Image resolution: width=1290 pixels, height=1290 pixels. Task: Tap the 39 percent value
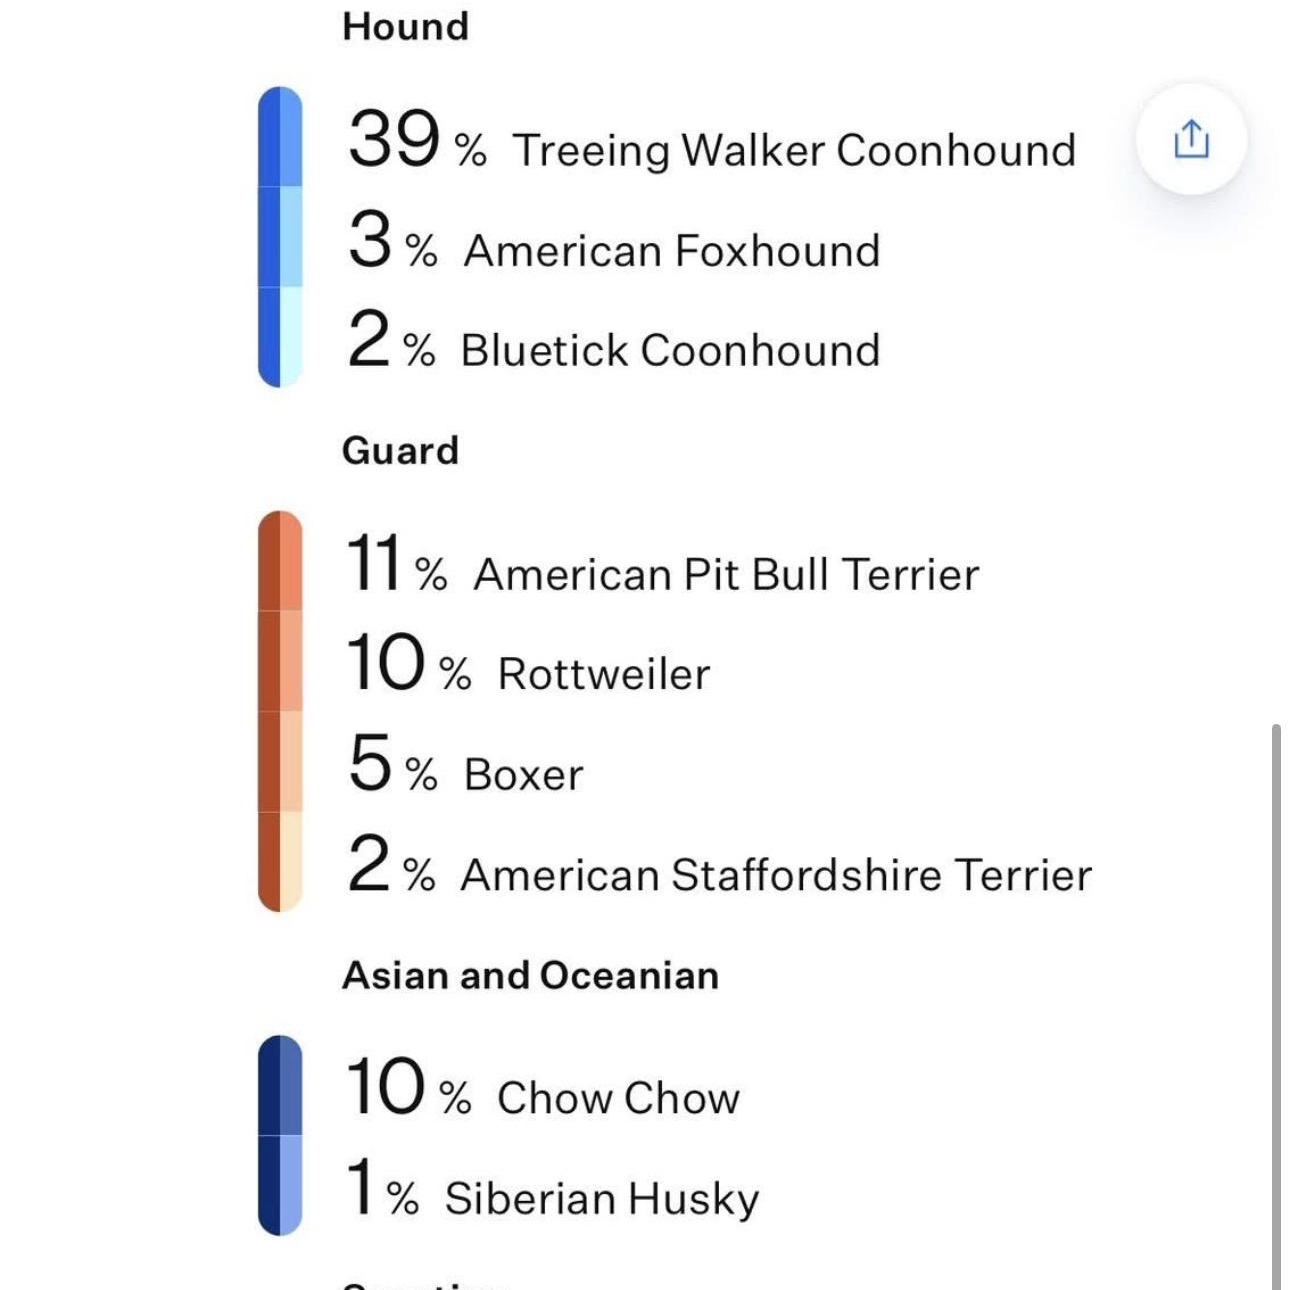tap(394, 138)
